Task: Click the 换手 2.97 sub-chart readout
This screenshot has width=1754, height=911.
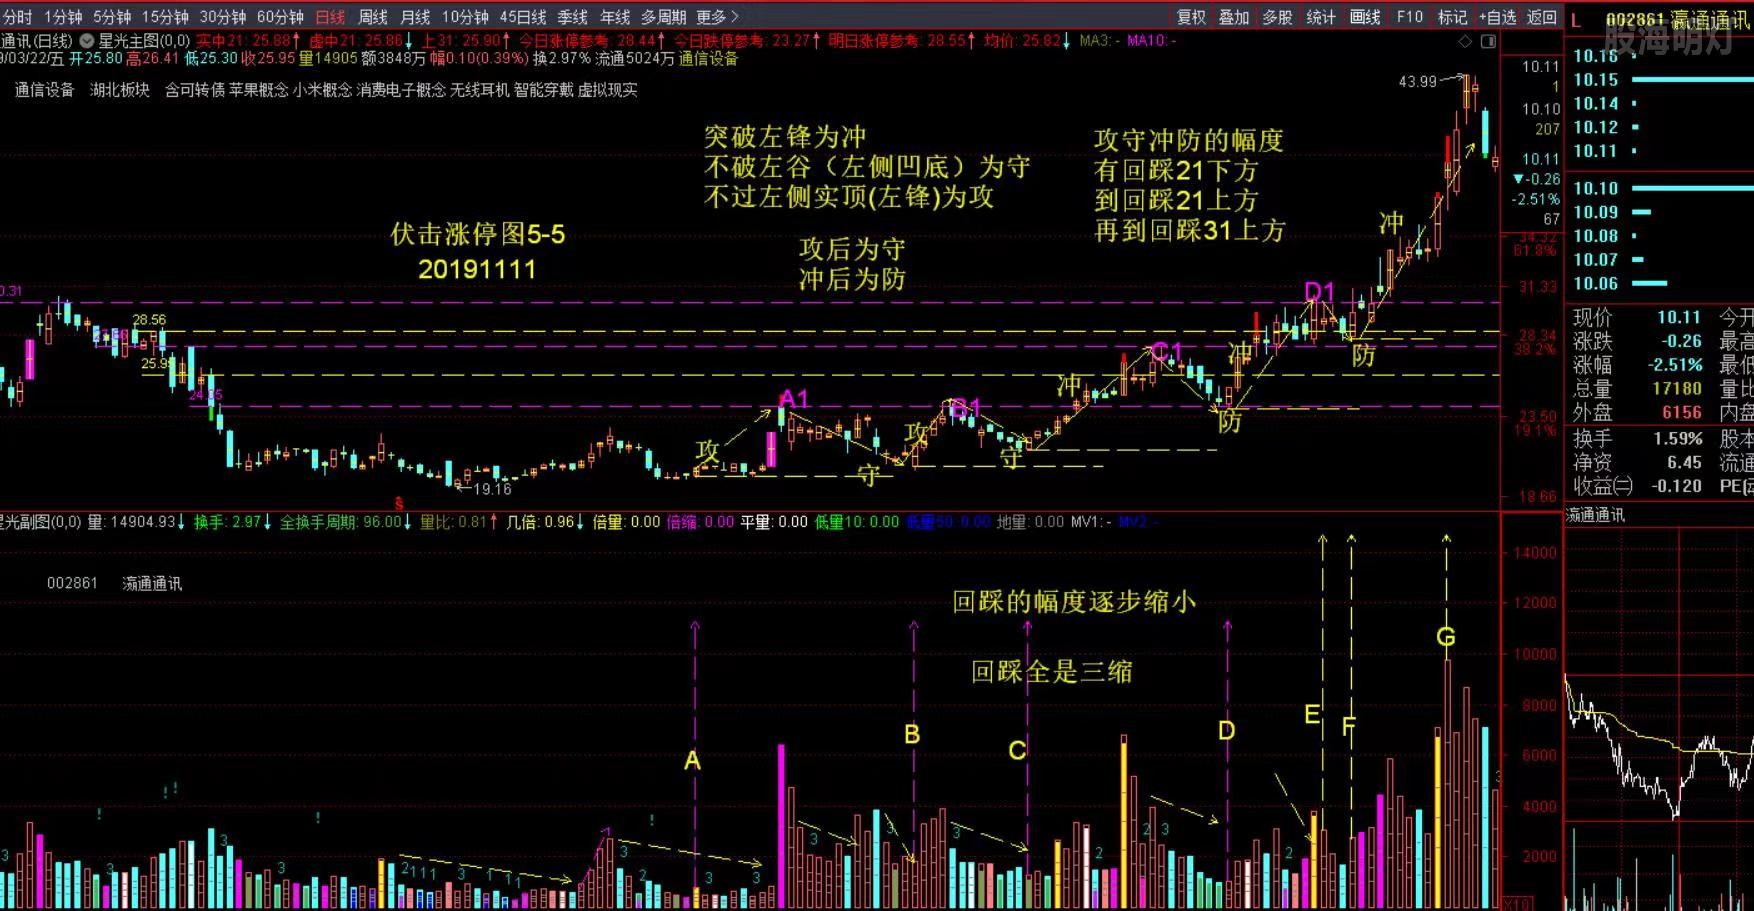Action: (x=232, y=522)
